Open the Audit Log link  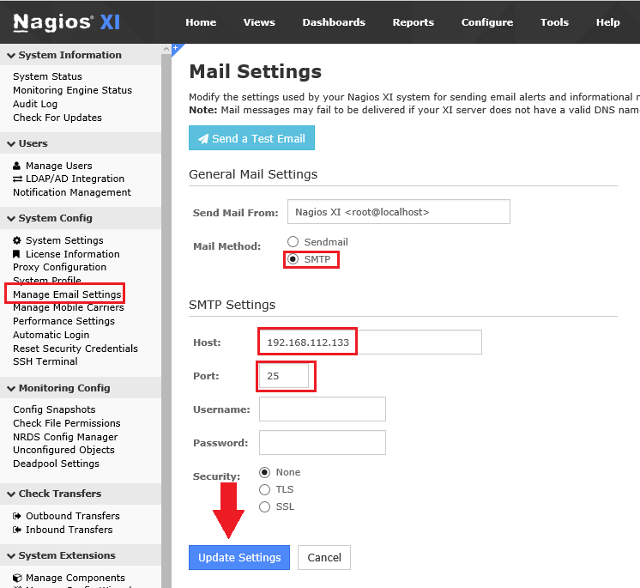click(x=35, y=104)
